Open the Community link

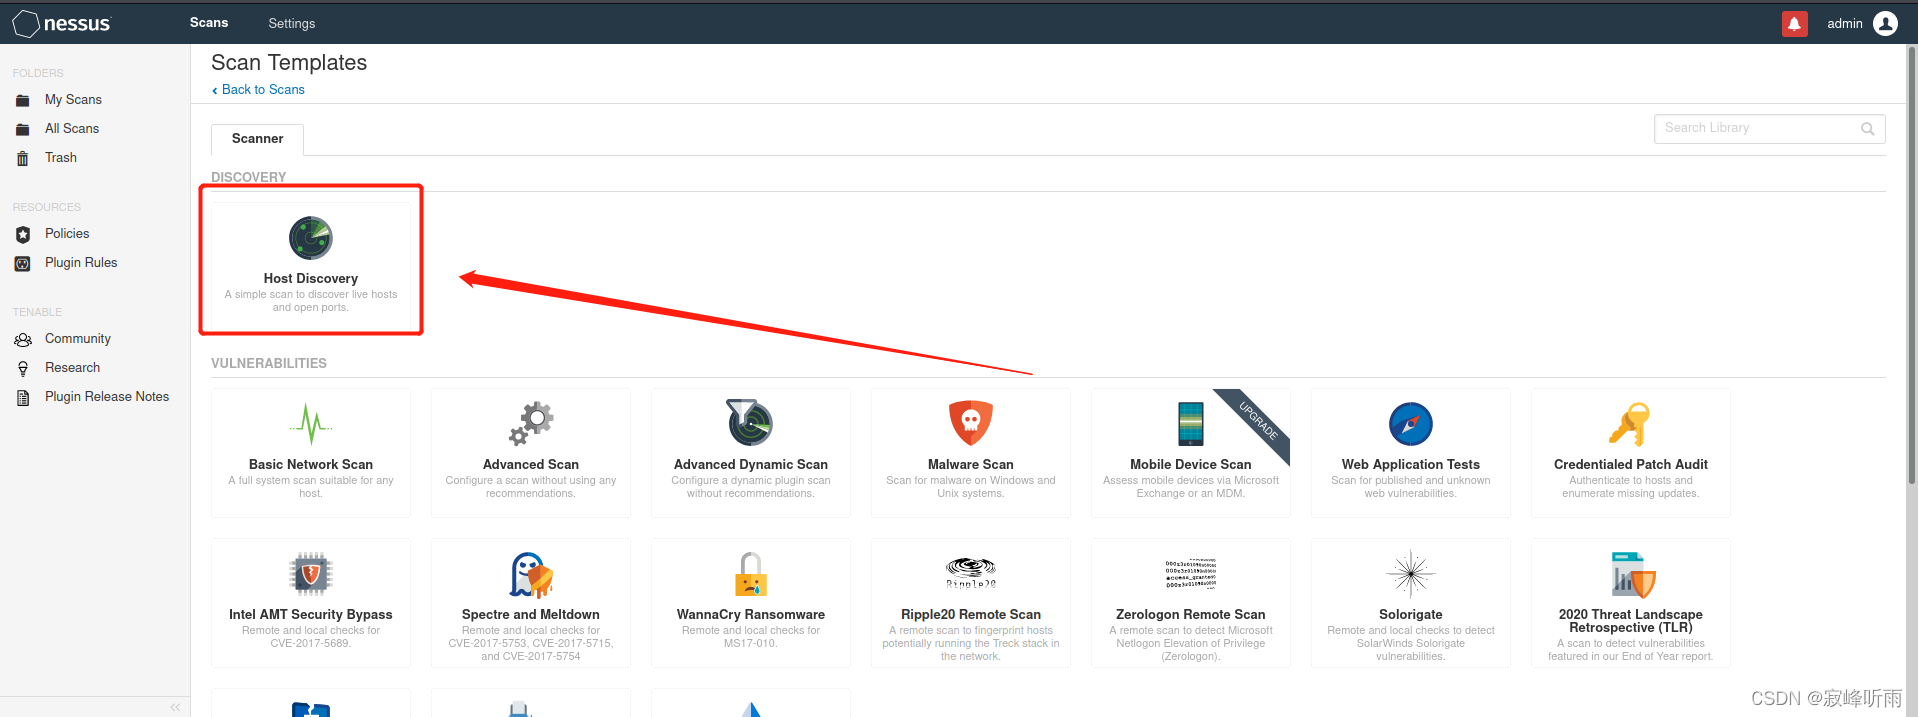point(78,339)
